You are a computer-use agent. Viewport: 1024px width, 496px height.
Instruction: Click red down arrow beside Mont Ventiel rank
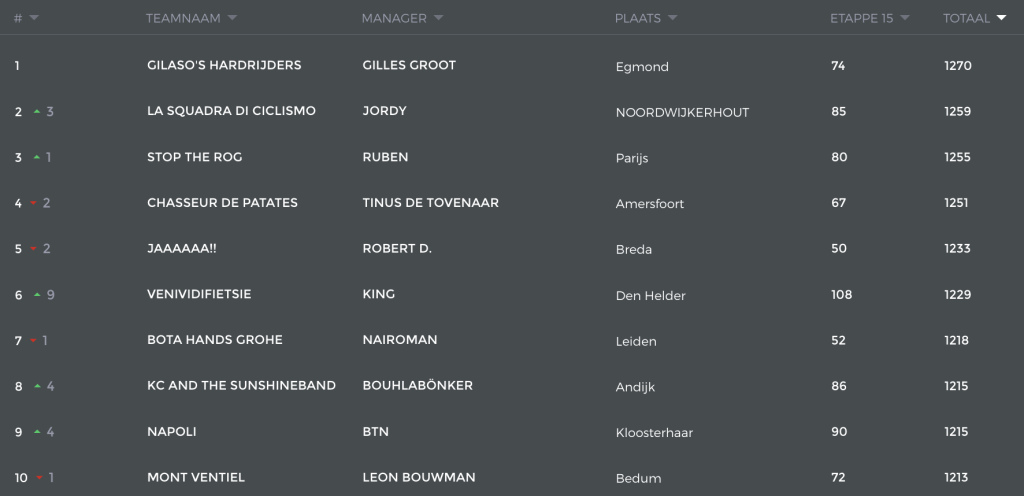click(39, 478)
